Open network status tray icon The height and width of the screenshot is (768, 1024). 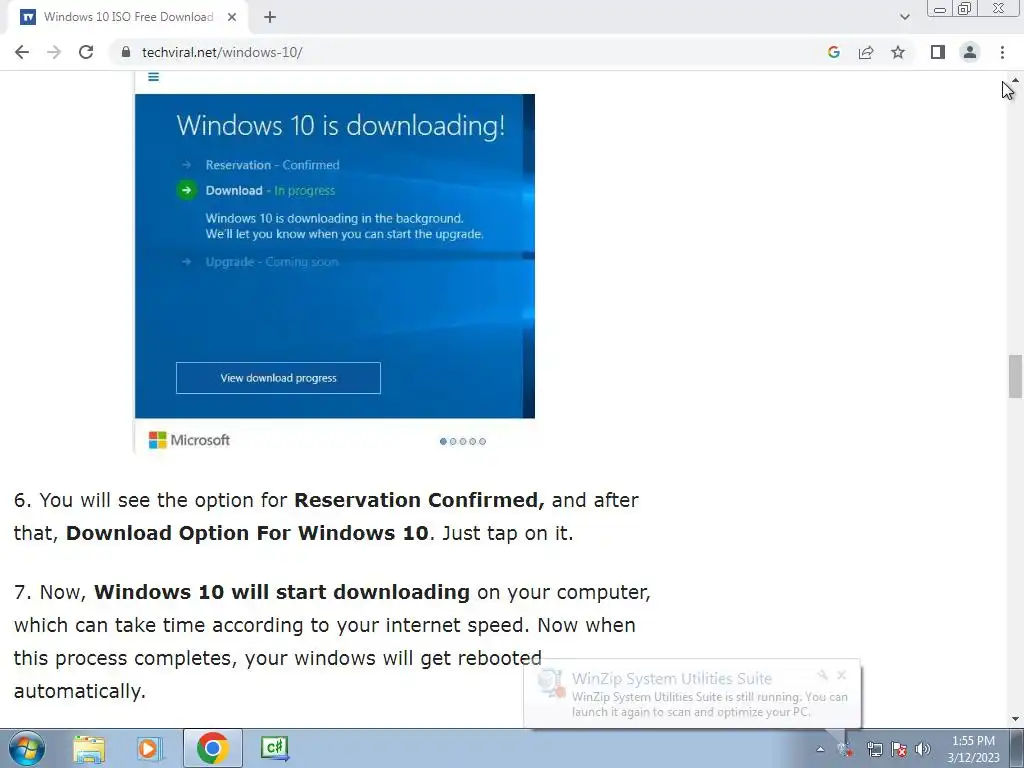click(874, 749)
